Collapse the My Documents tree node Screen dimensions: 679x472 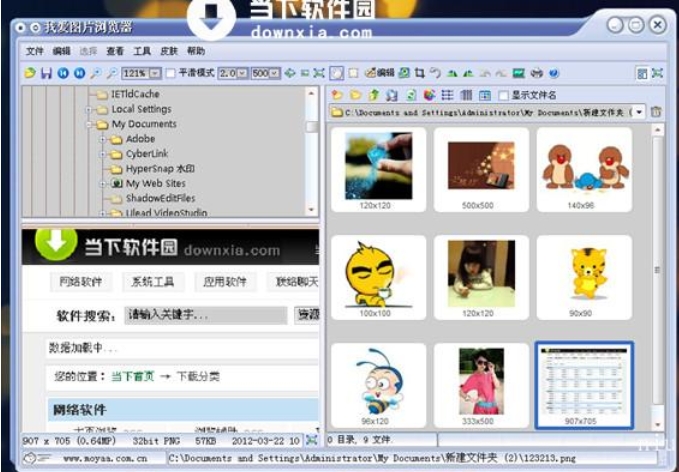point(89,124)
